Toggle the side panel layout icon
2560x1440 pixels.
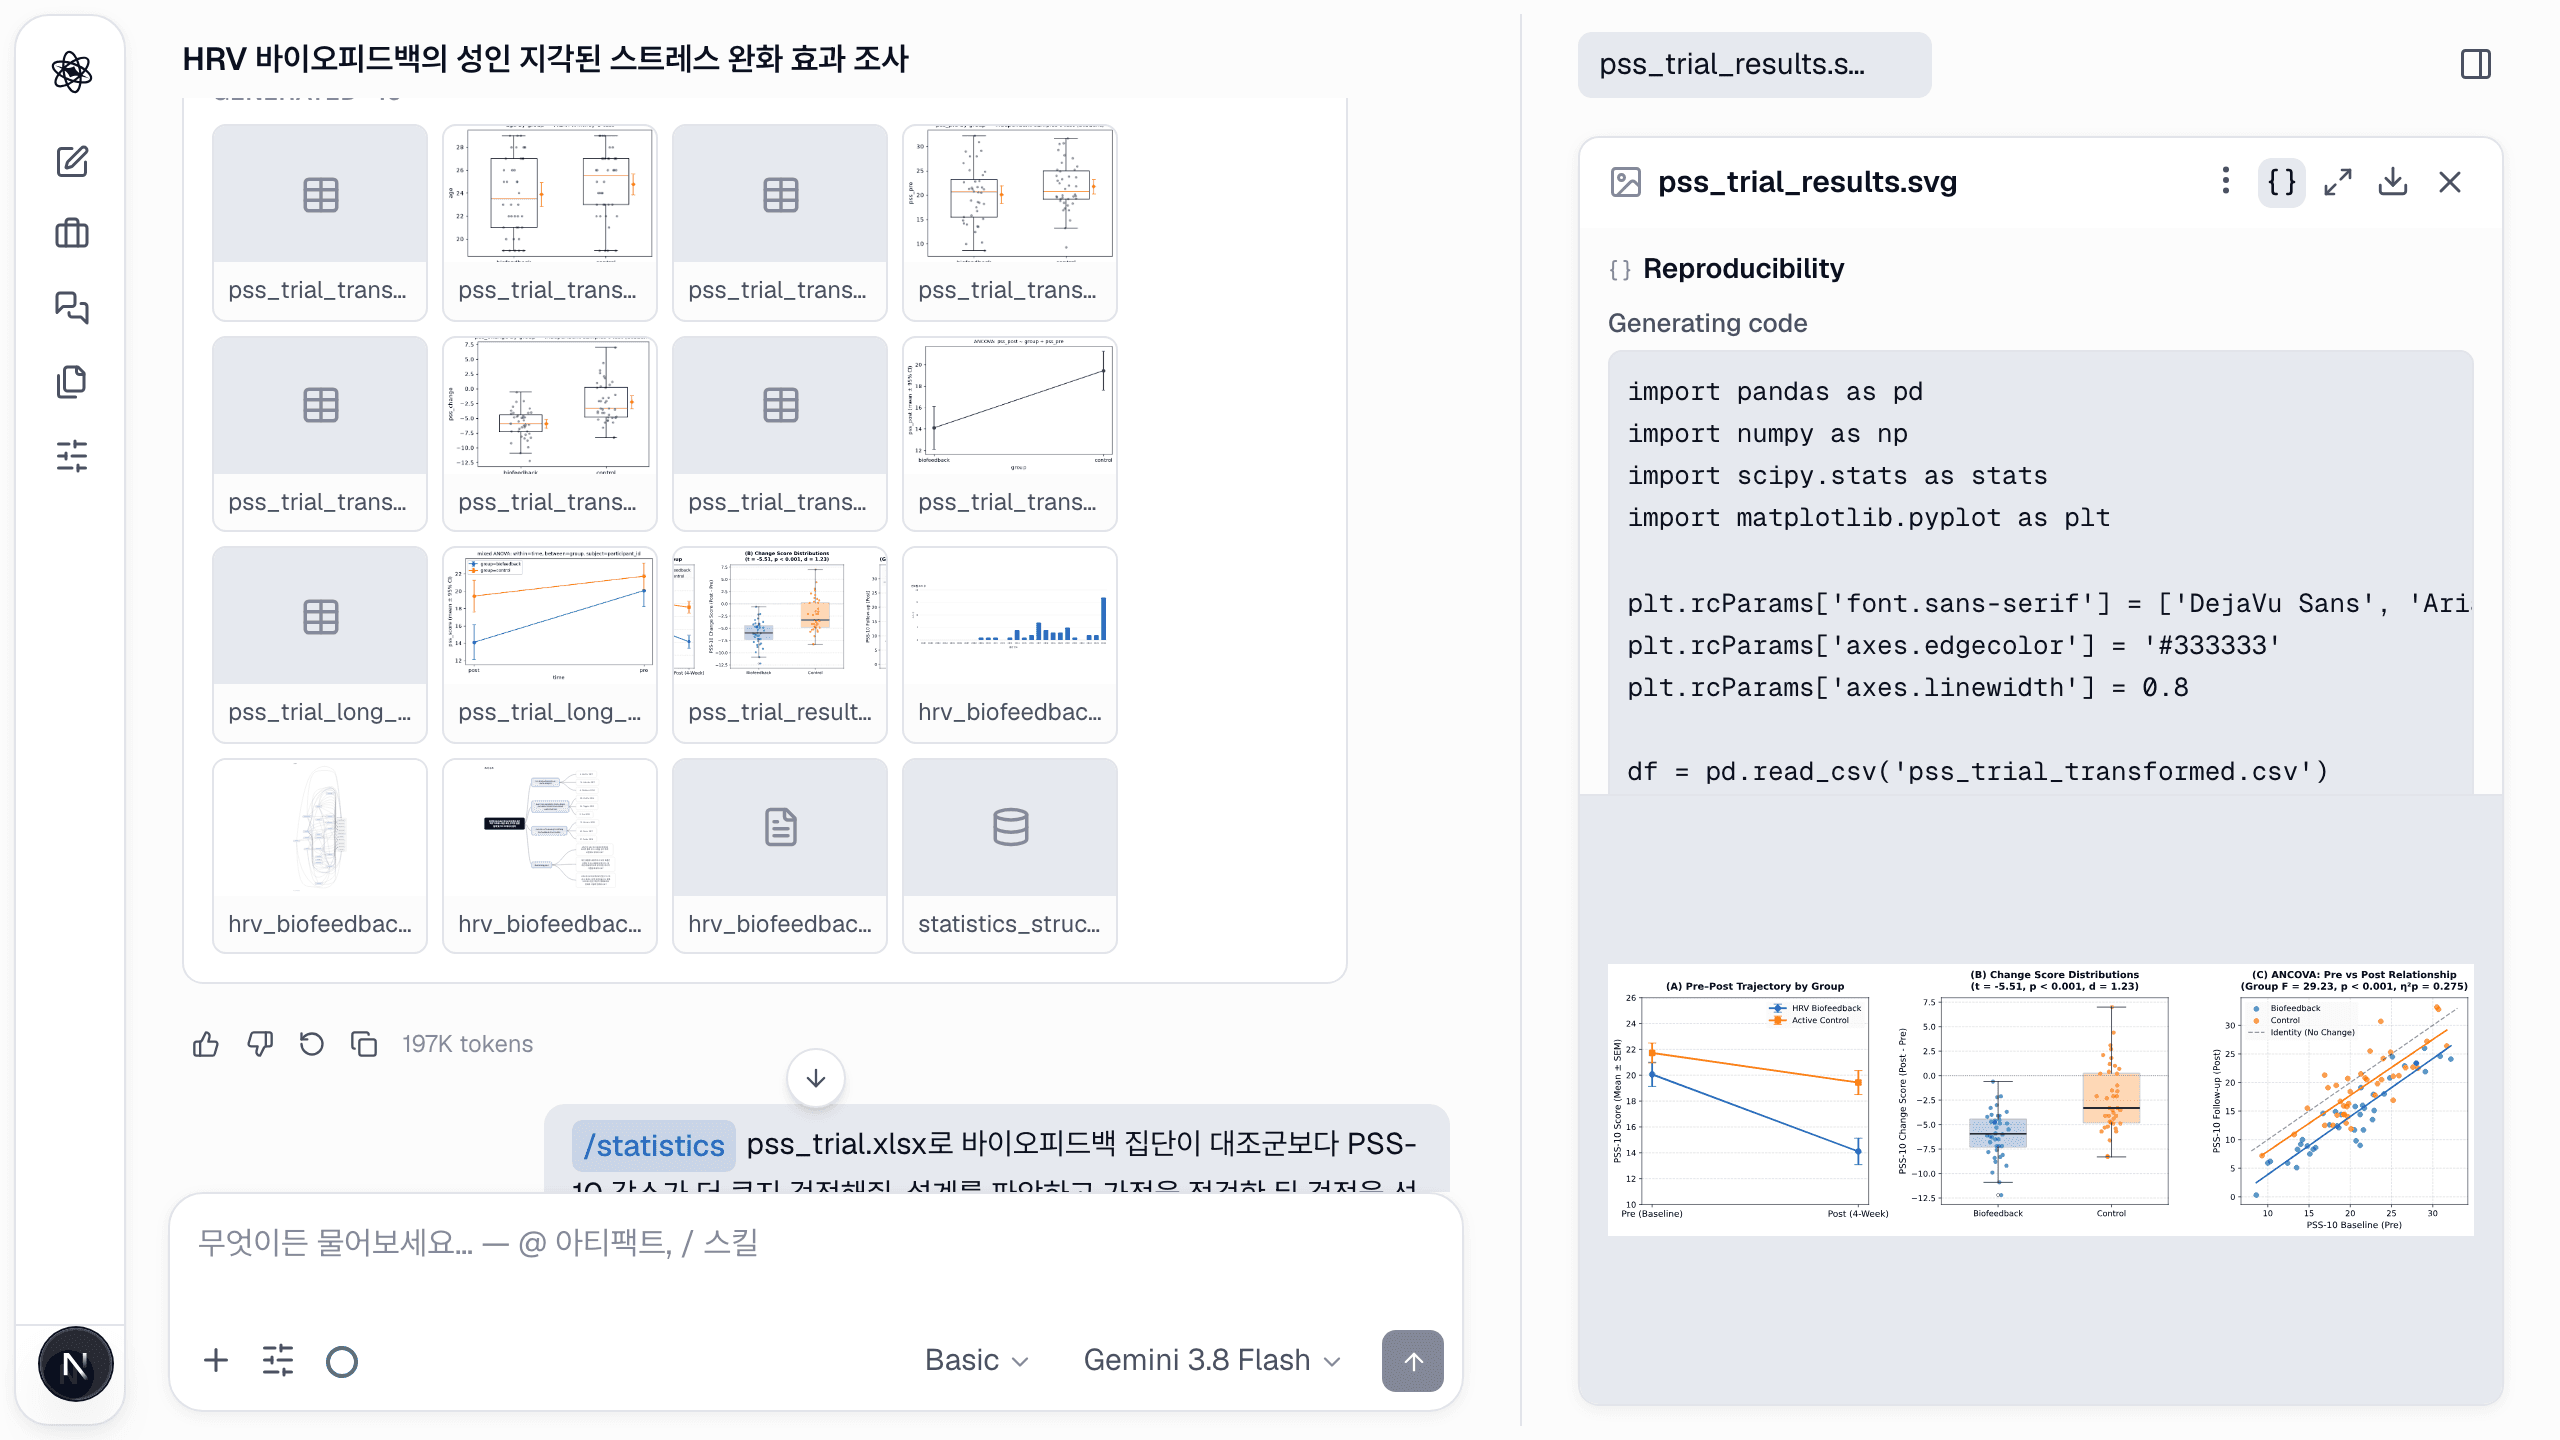[x=2476, y=65]
